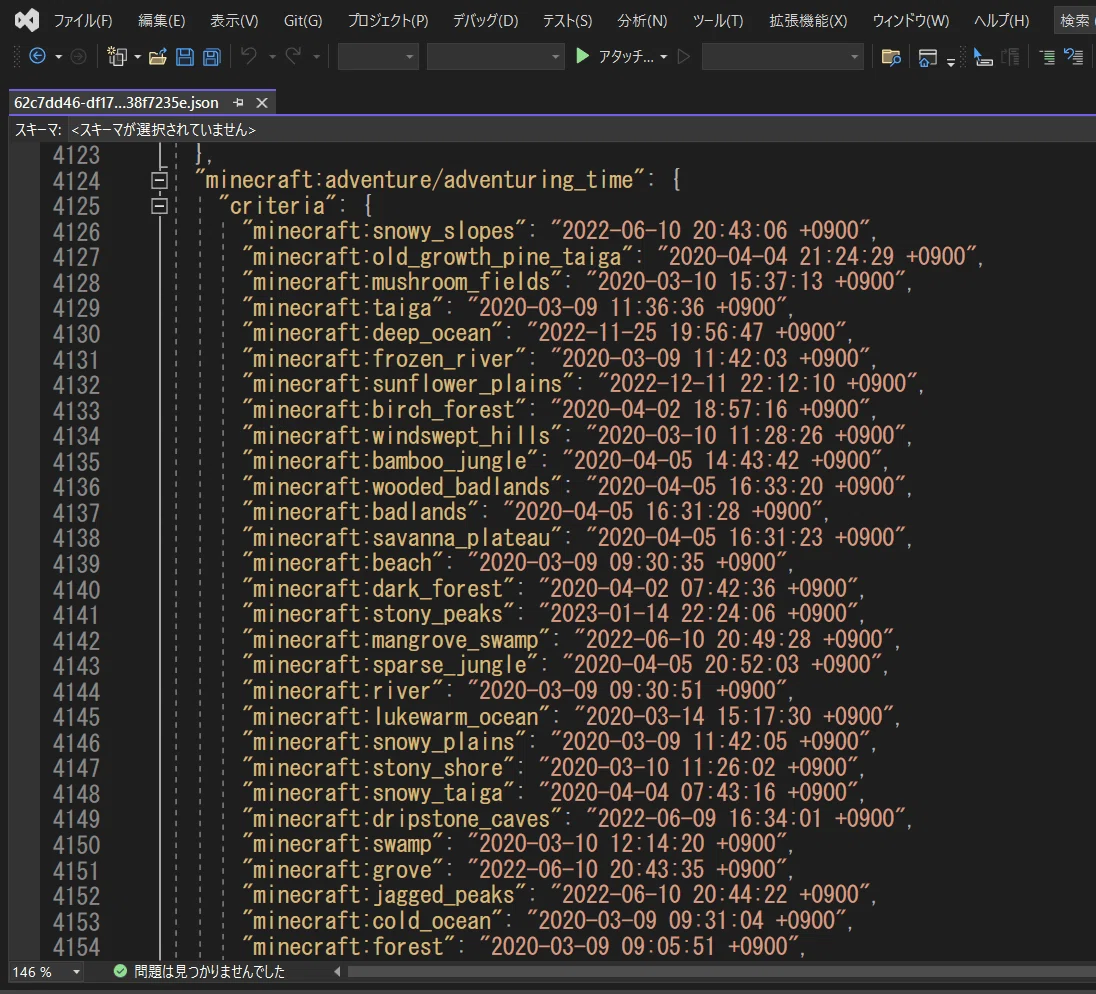The width and height of the screenshot is (1096, 994).
Task: Click the undo-lines format icon at toolbar end
Action: coord(1073,56)
